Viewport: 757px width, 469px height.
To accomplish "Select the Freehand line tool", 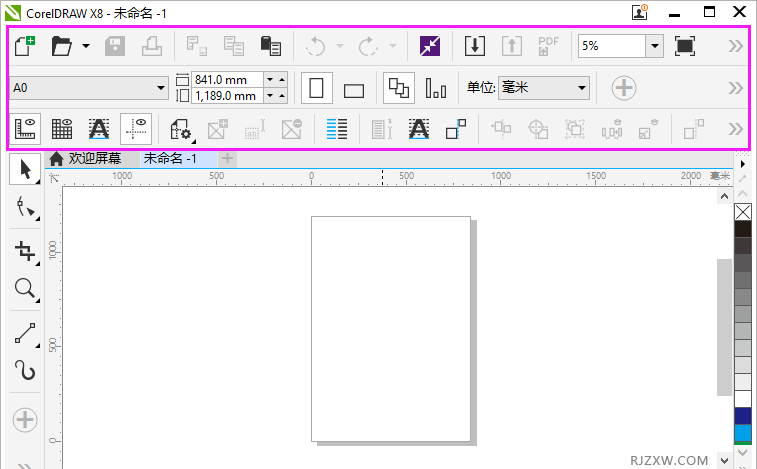I will click(x=25, y=333).
